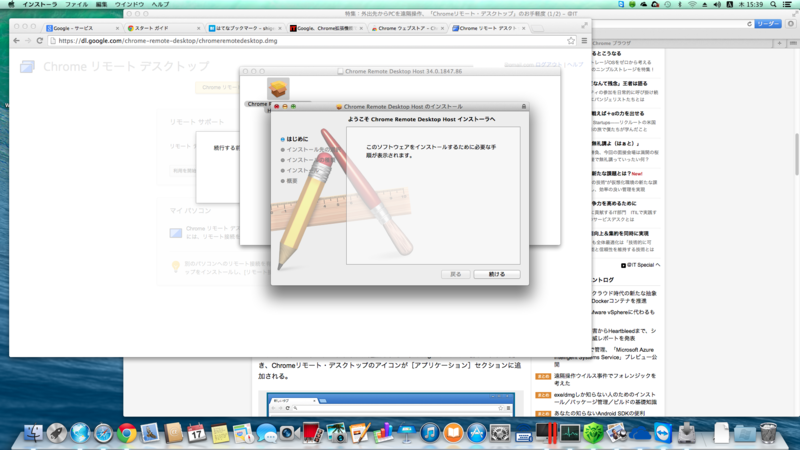The image size is (800, 450).
Task: Click the clock showing 木 15:39
Action: tap(751, 4)
